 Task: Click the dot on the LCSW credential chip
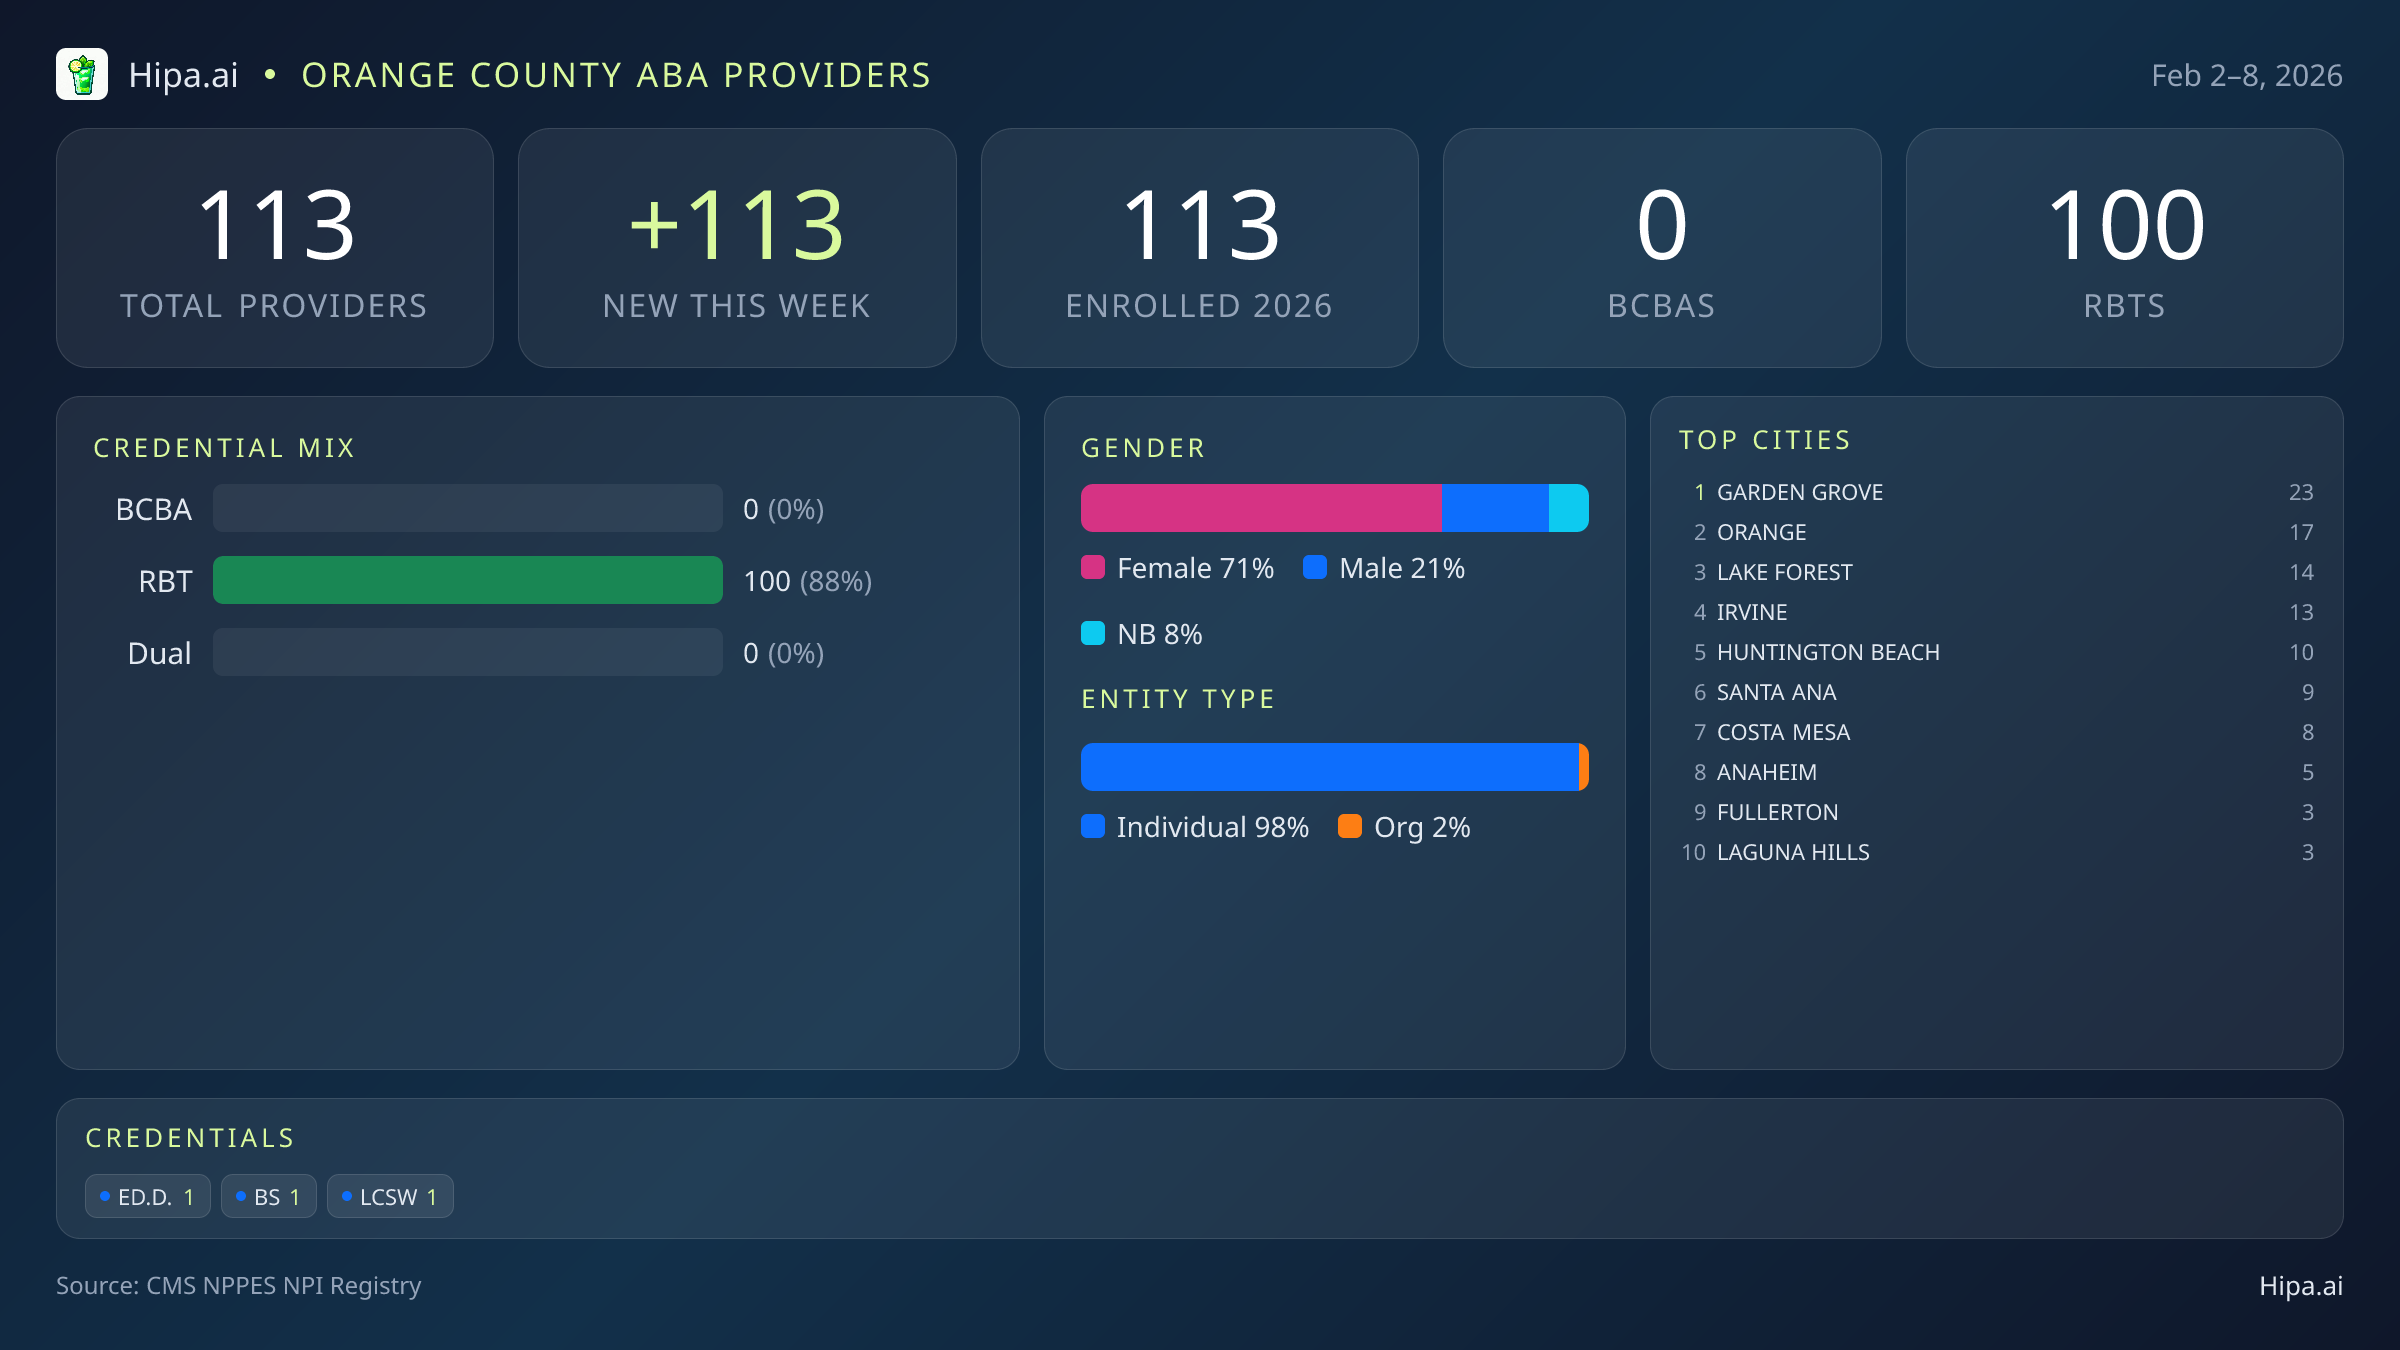(347, 1195)
